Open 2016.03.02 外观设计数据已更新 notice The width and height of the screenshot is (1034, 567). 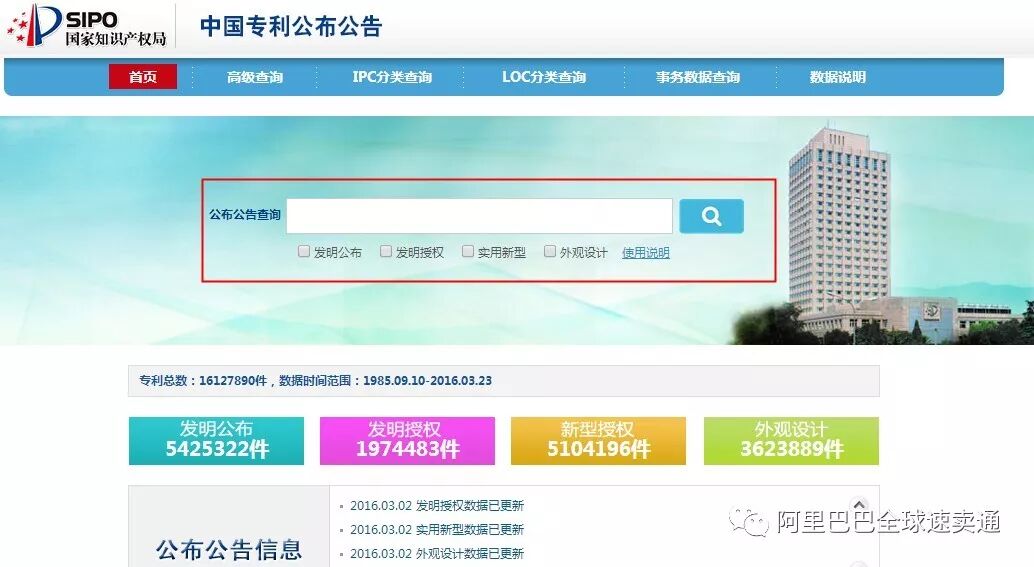(x=437, y=553)
